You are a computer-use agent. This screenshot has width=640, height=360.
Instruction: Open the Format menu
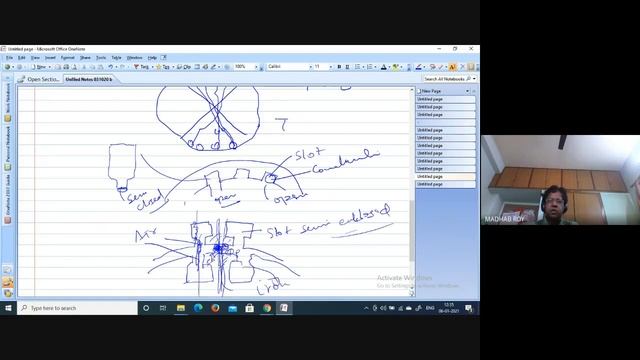68,58
